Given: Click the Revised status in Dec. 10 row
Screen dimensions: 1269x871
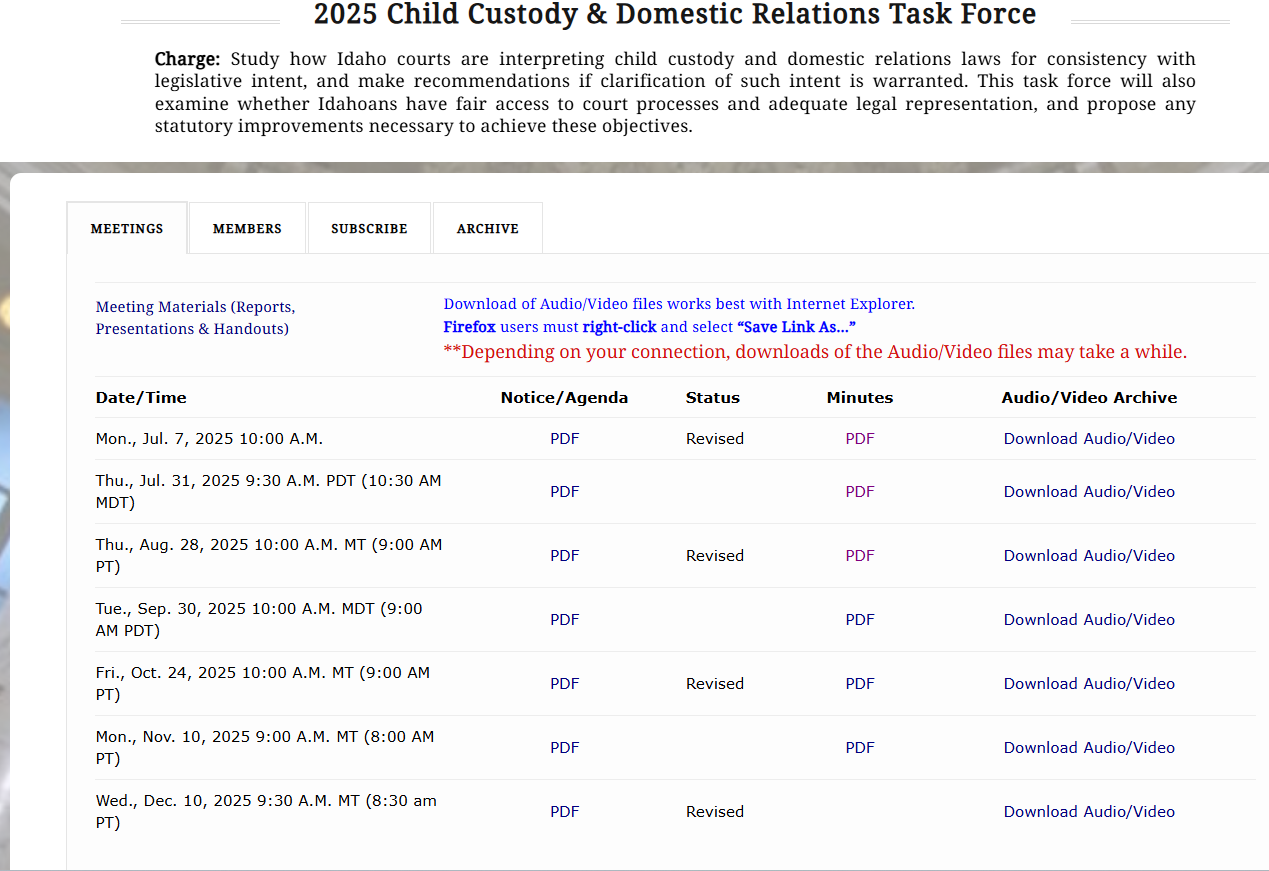Looking at the screenshot, I should click(x=715, y=812).
